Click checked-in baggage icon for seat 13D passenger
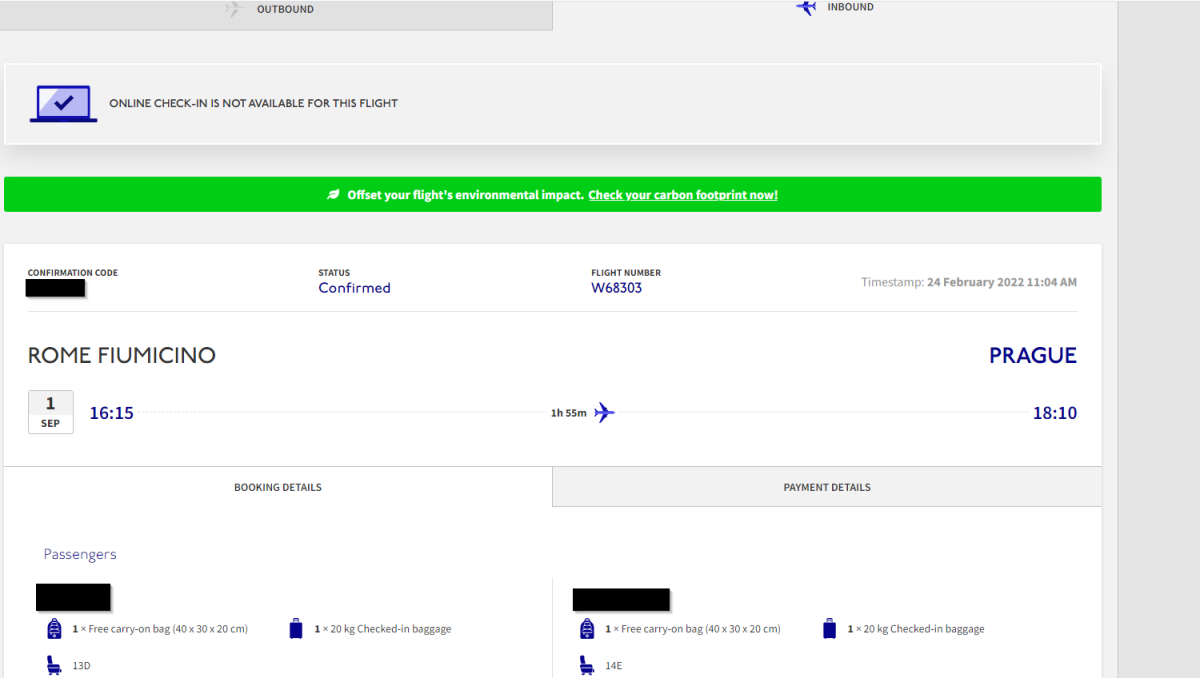 pos(296,629)
